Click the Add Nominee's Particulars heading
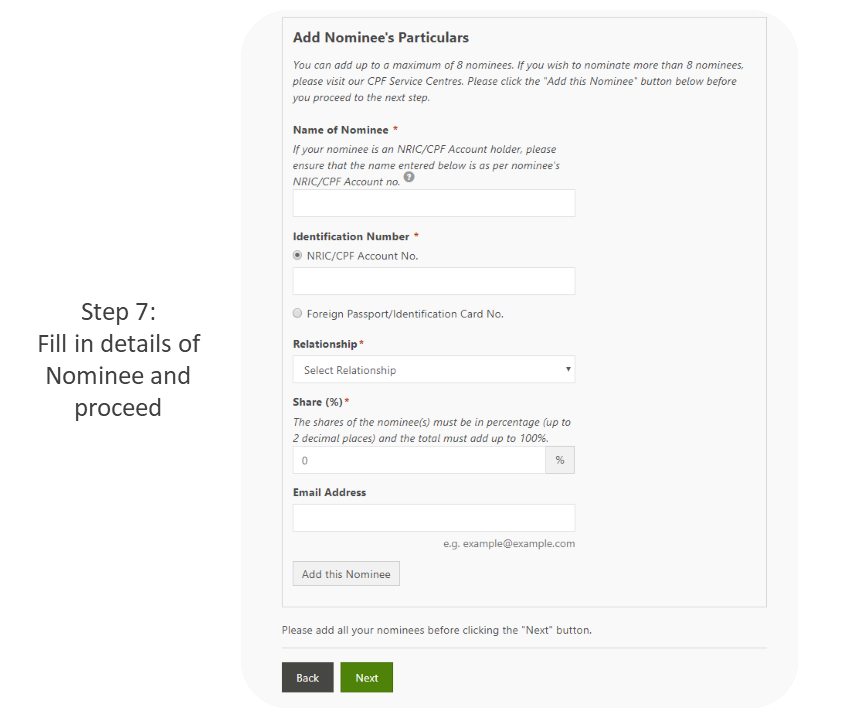This screenshot has width=846, height=719. pos(381,37)
